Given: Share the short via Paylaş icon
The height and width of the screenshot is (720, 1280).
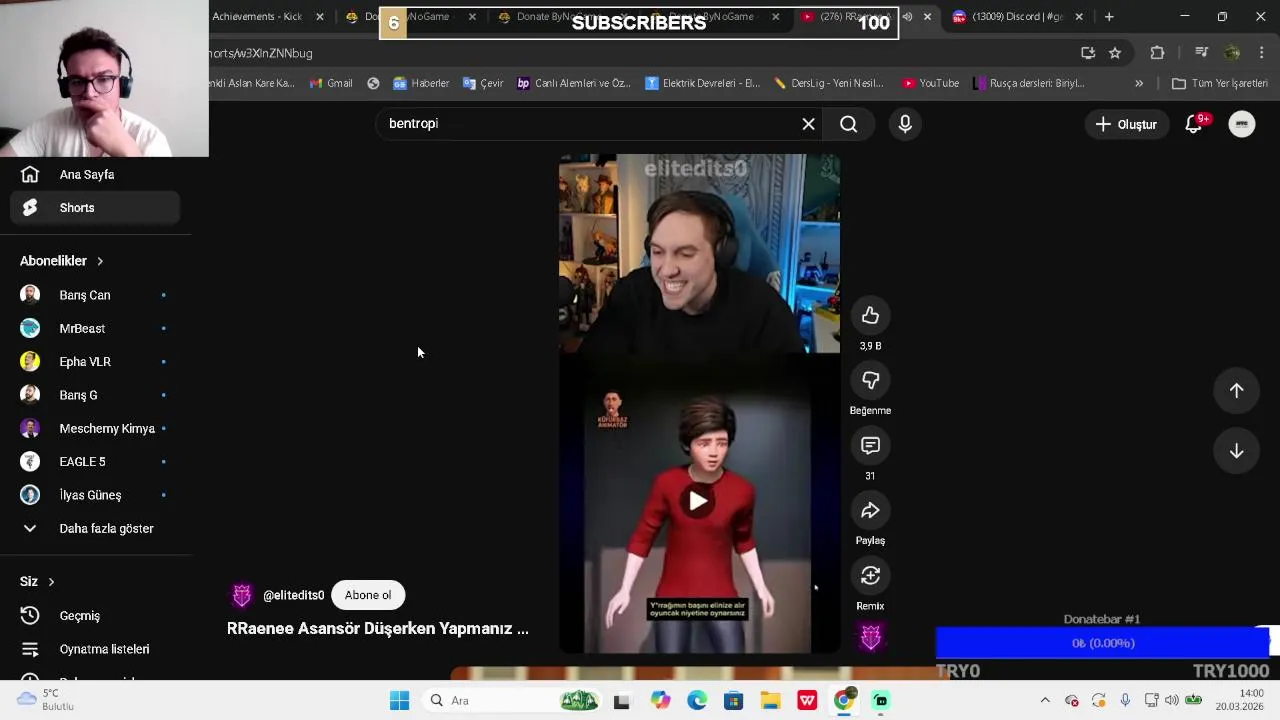Looking at the screenshot, I should (870, 511).
